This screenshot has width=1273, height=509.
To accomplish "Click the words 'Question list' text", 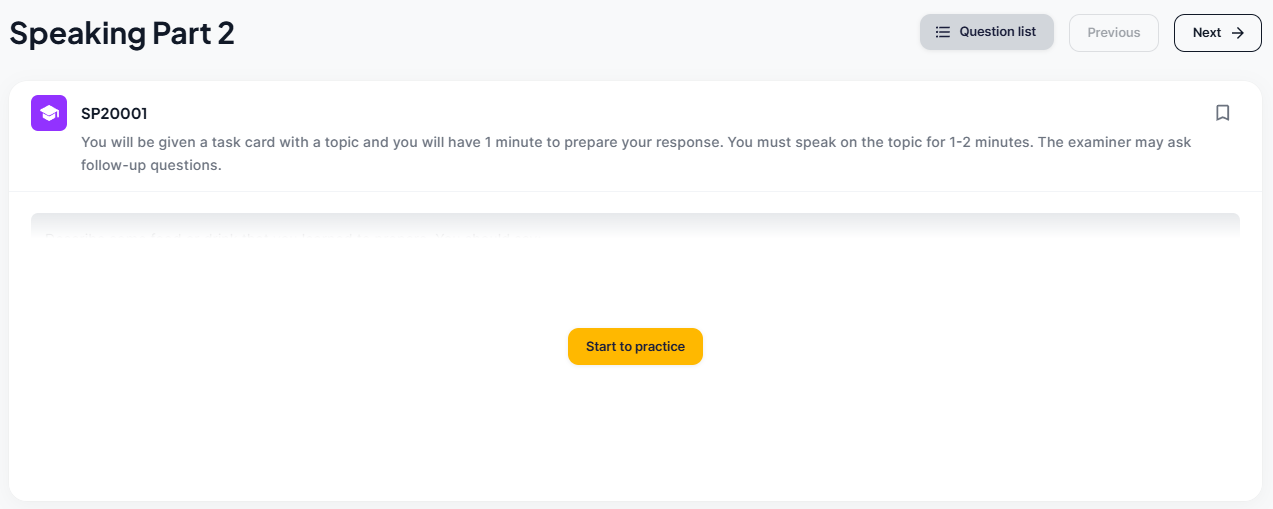I will point(997,32).
